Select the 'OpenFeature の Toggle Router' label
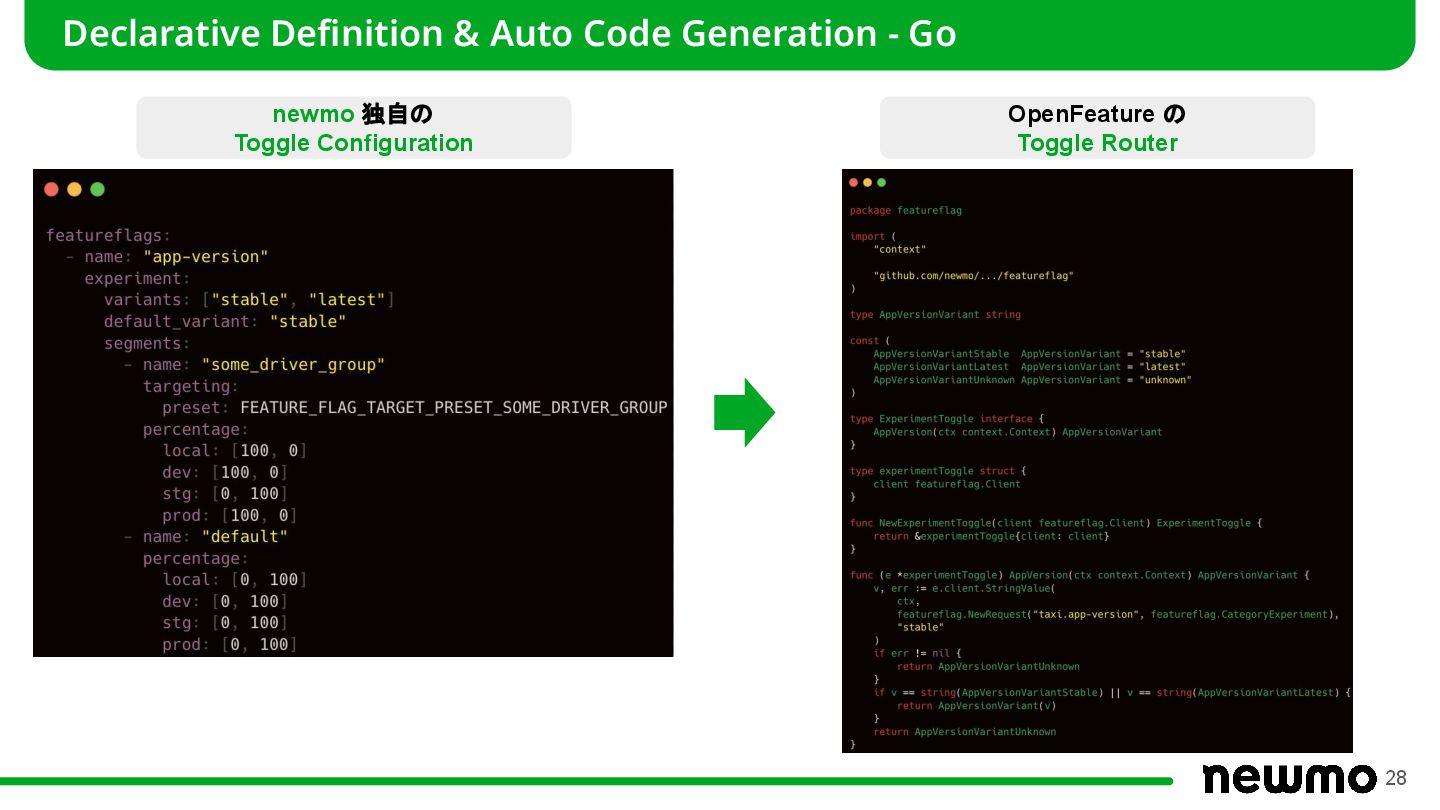Screen dimensions: 1440x810 pyautogui.click(x=1097, y=128)
